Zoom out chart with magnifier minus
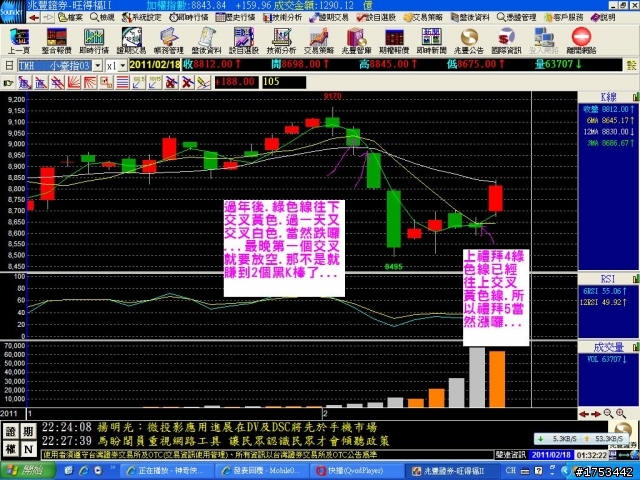640x480 pixels. pos(608,413)
